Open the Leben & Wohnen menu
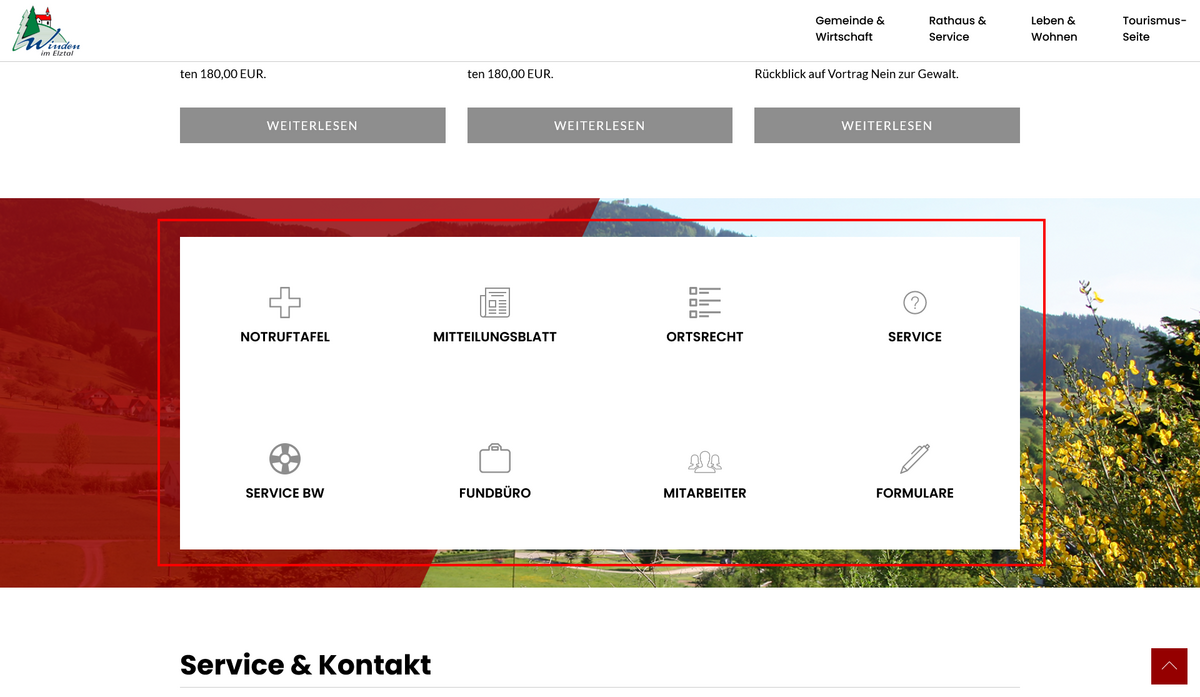The height and width of the screenshot is (697, 1200). [1054, 29]
